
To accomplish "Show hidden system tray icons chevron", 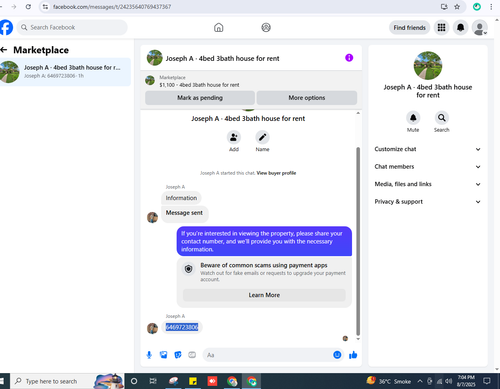I will (420, 381).
